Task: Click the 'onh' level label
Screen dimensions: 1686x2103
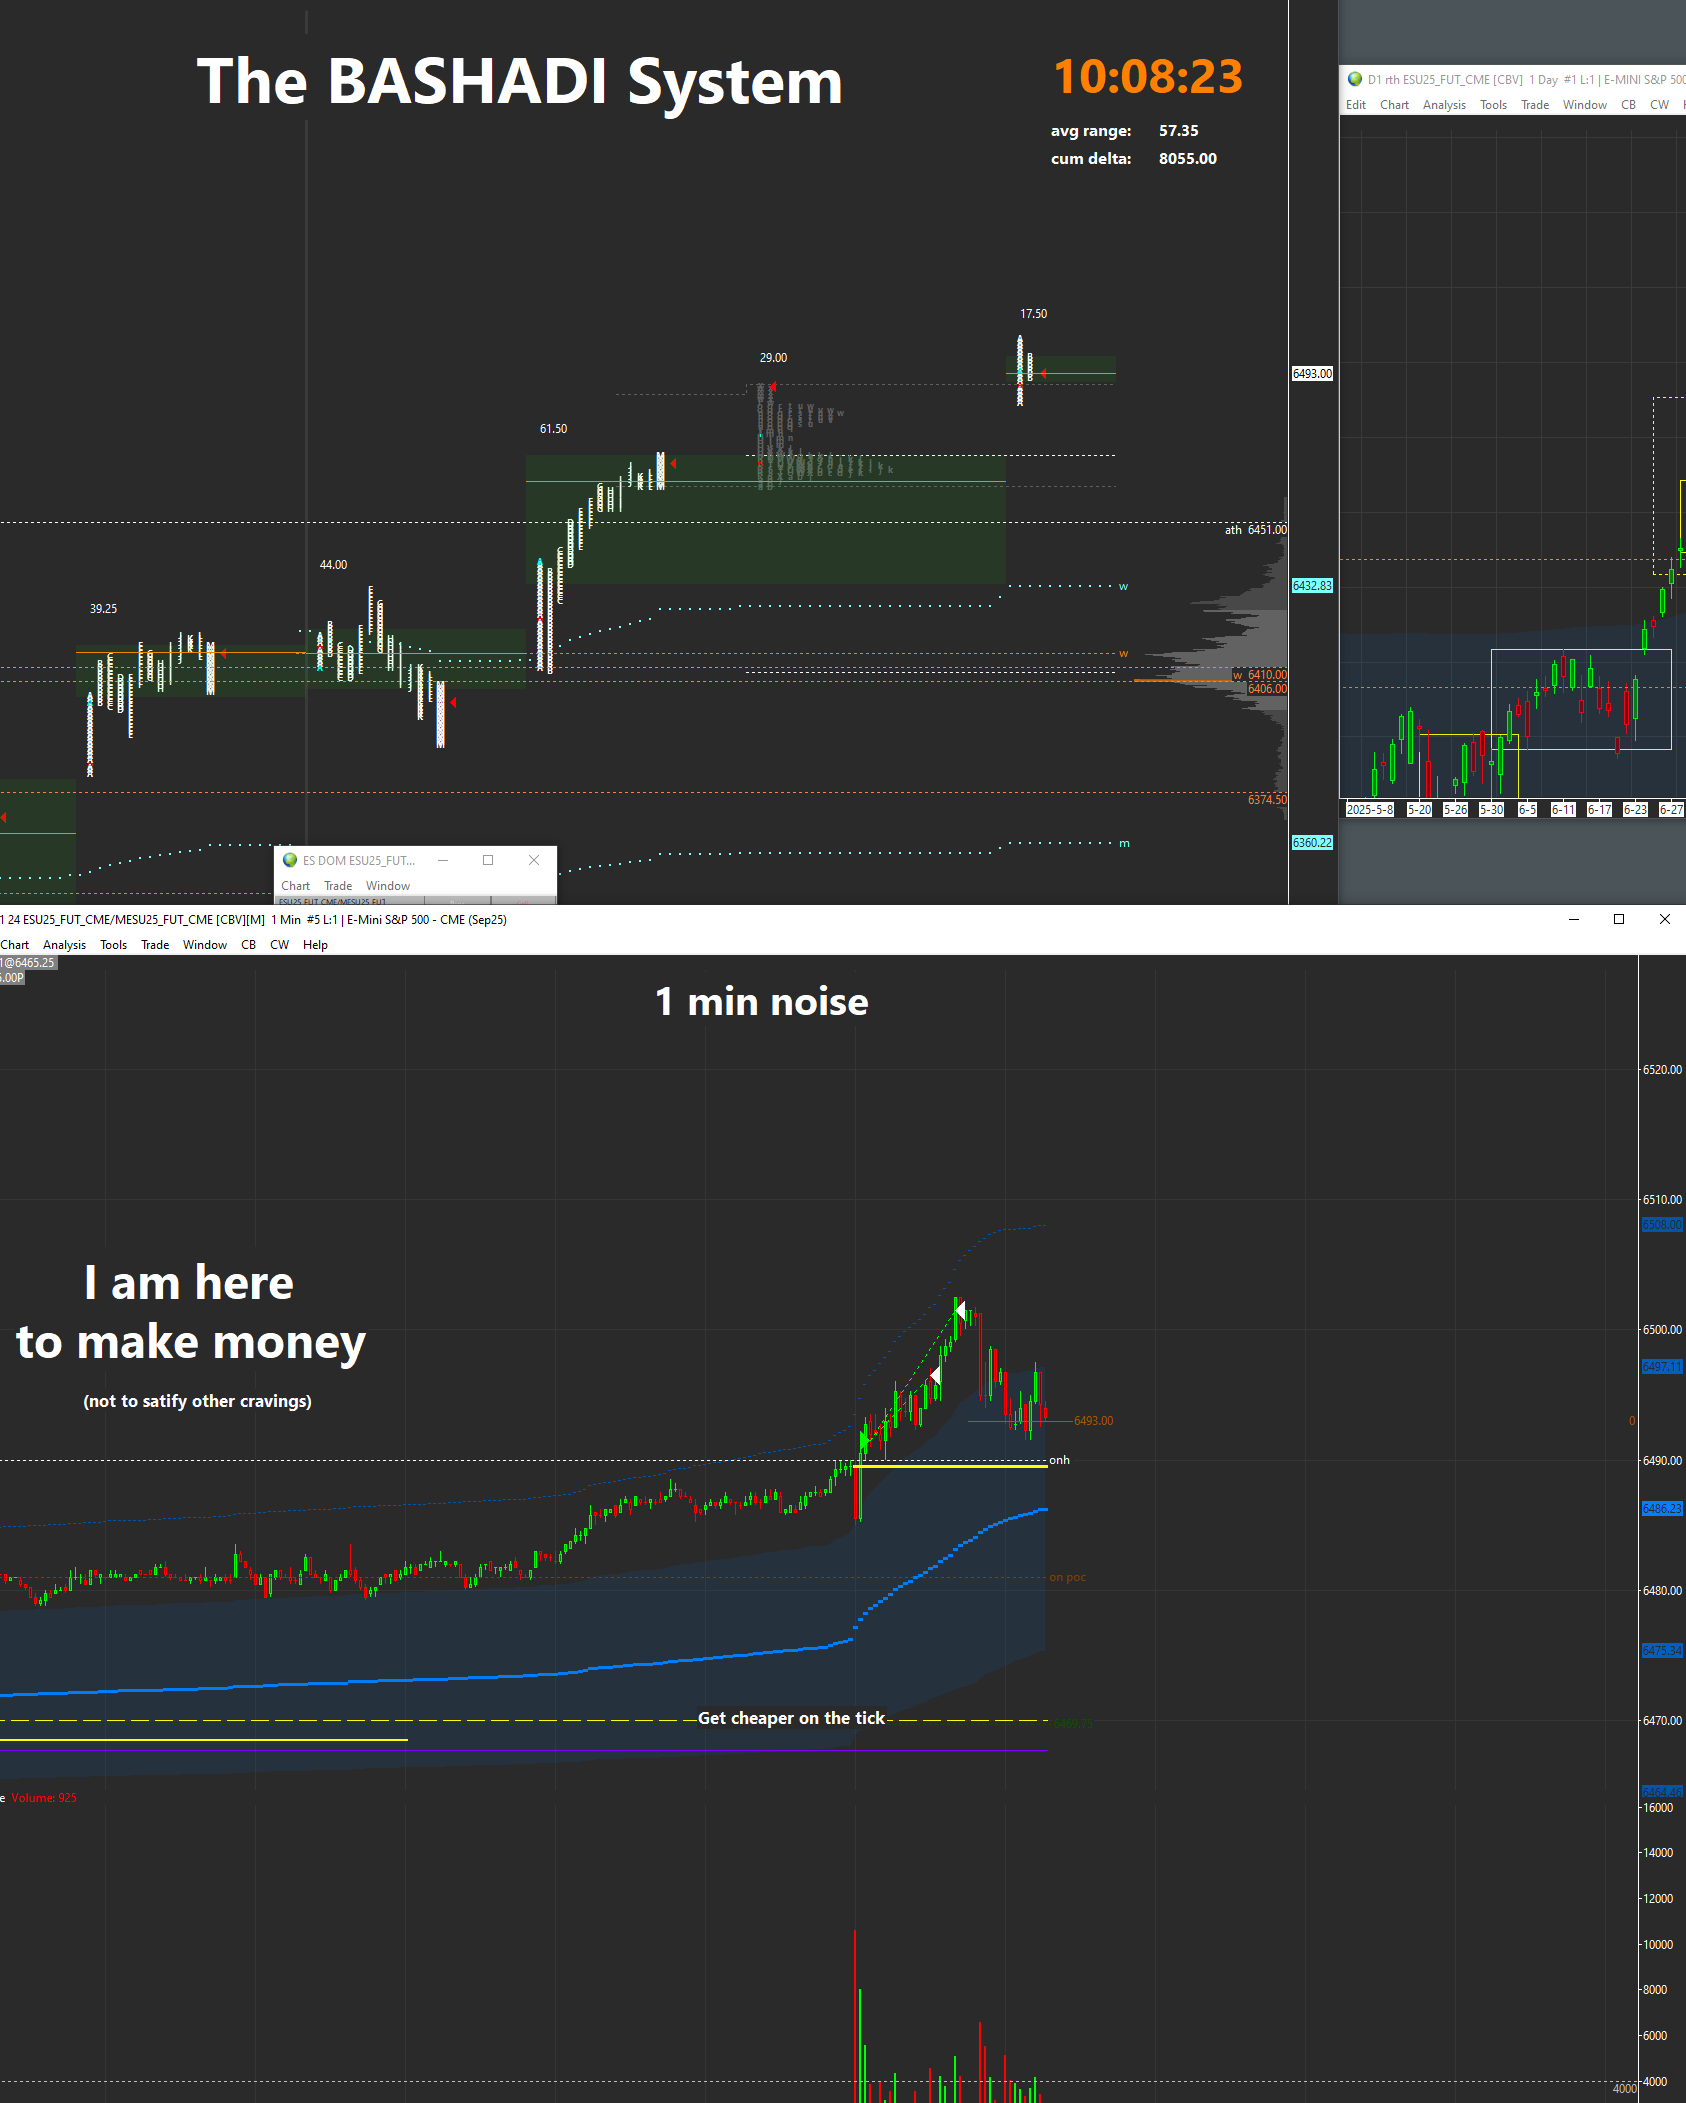Action: point(1059,1460)
